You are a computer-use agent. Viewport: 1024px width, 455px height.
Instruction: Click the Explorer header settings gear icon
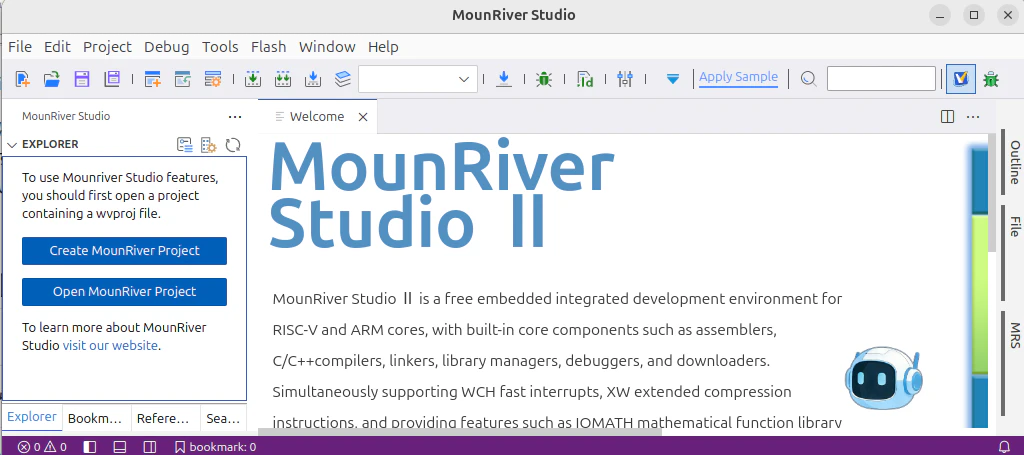(x=208, y=145)
